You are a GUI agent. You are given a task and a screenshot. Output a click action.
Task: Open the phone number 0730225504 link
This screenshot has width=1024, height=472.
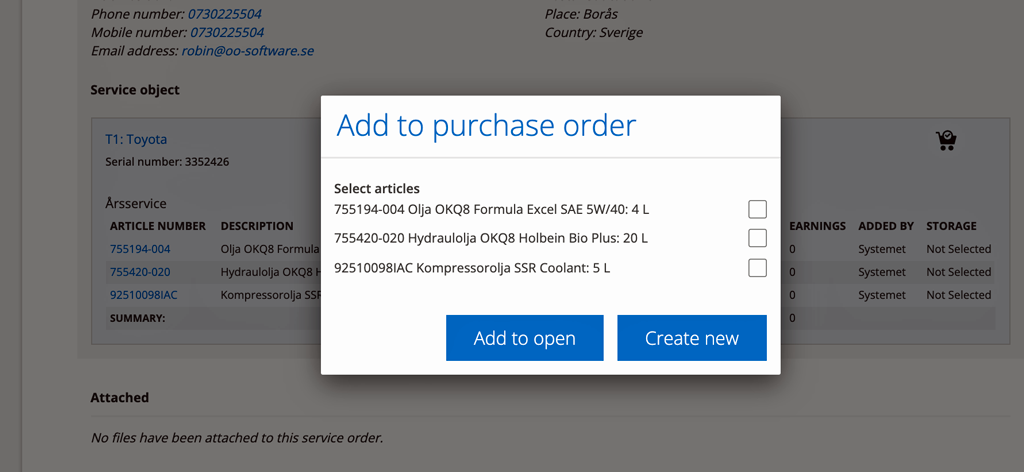pyautogui.click(x=225, y=14)
